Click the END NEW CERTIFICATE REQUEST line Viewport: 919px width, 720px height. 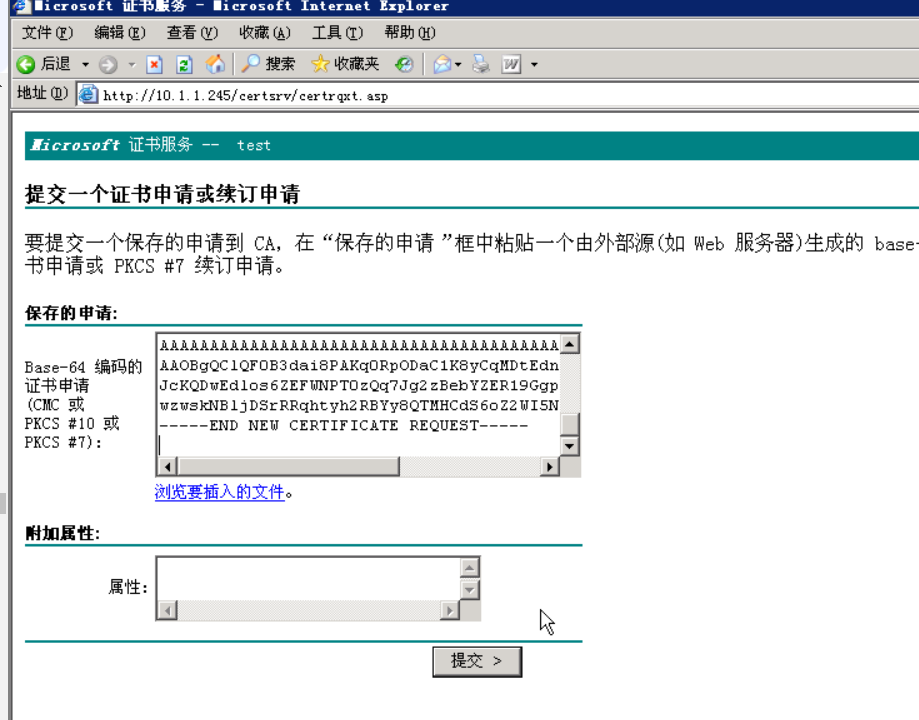(x=344, y=425)
